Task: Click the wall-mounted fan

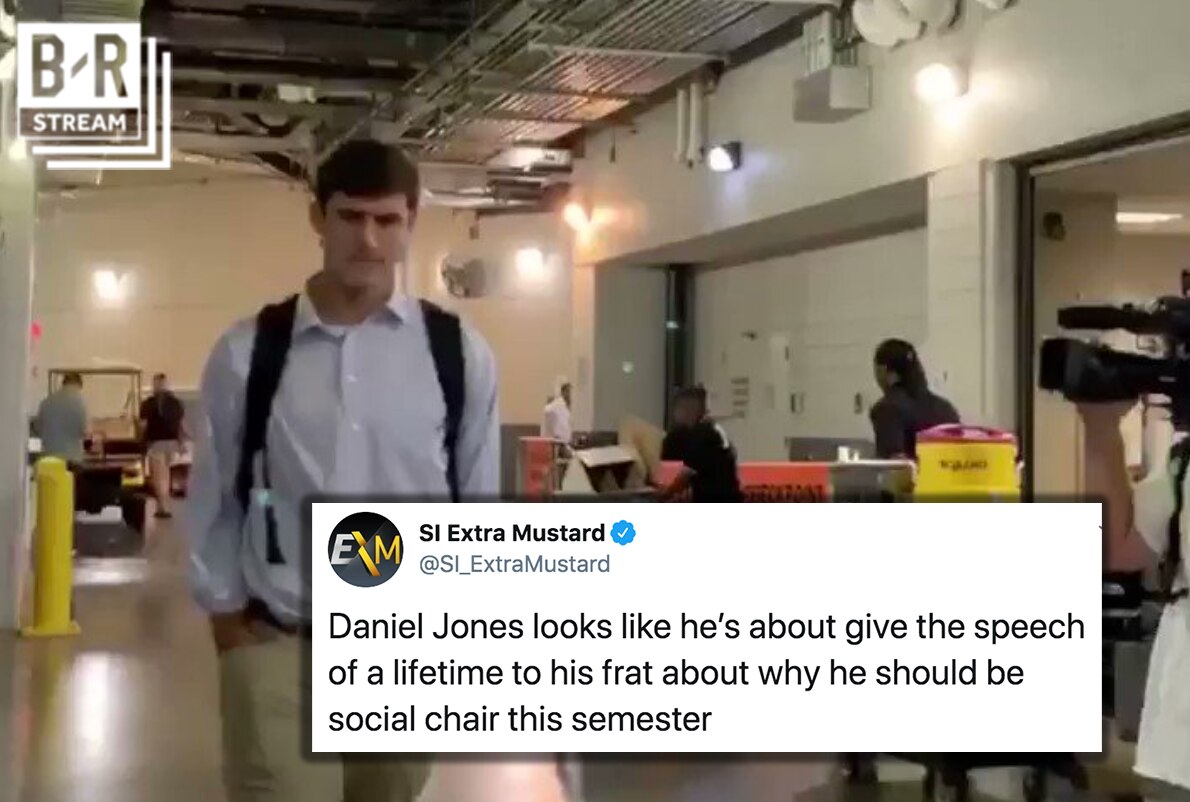Action: (464, 276)
